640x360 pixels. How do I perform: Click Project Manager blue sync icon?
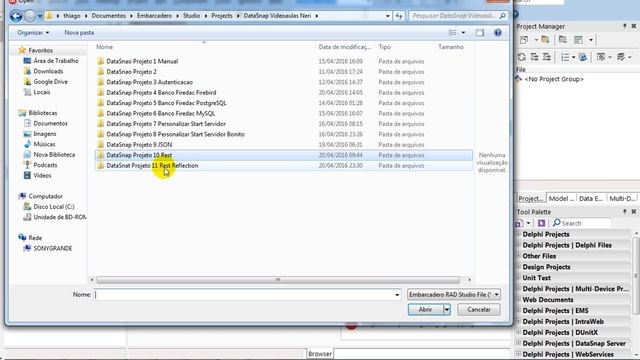[x=583, y=57]
